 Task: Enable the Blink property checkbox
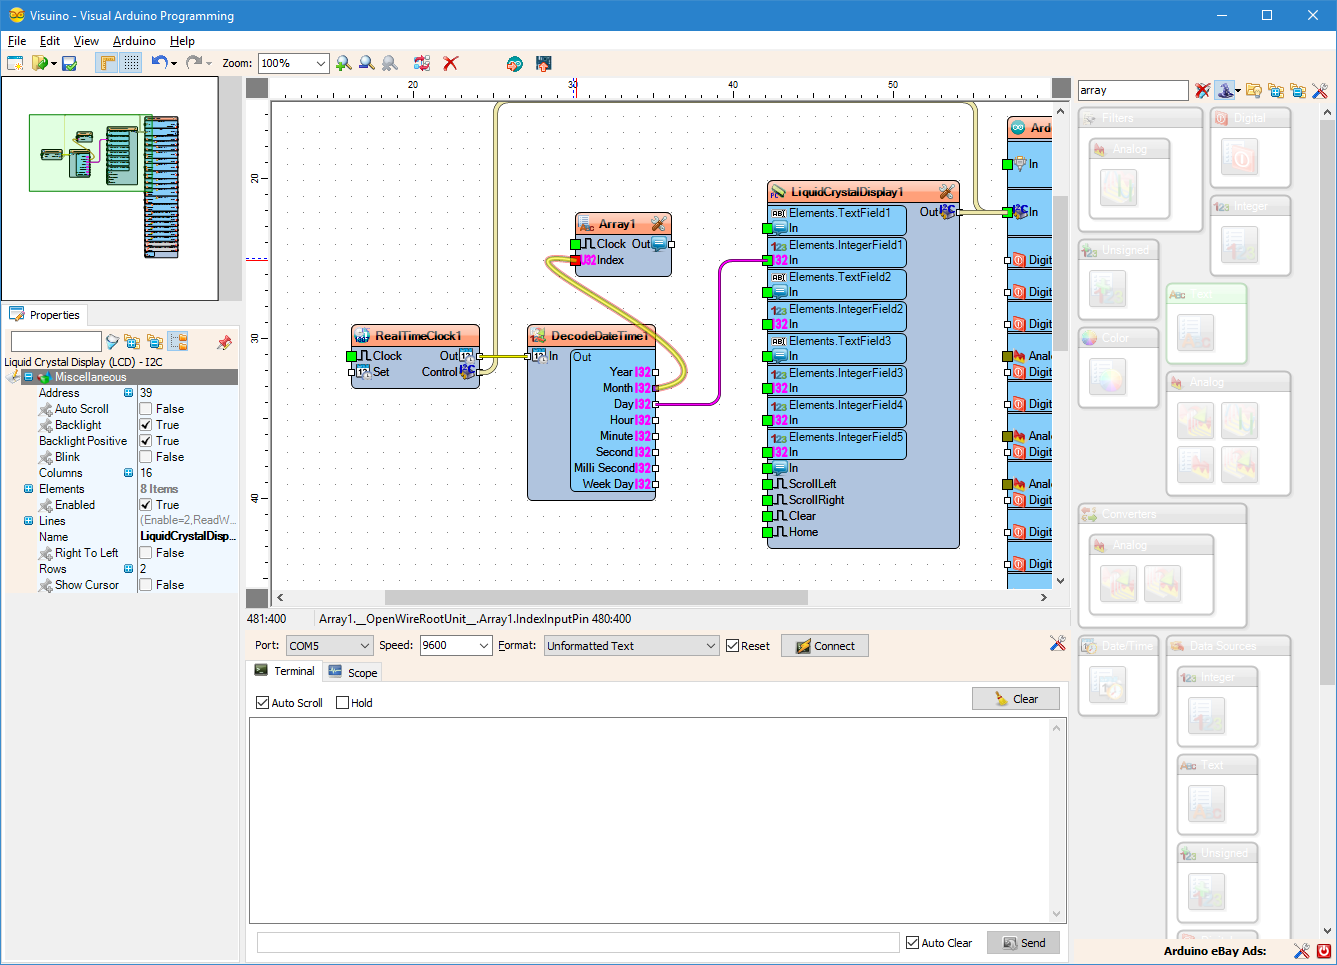tap(146, 456)
